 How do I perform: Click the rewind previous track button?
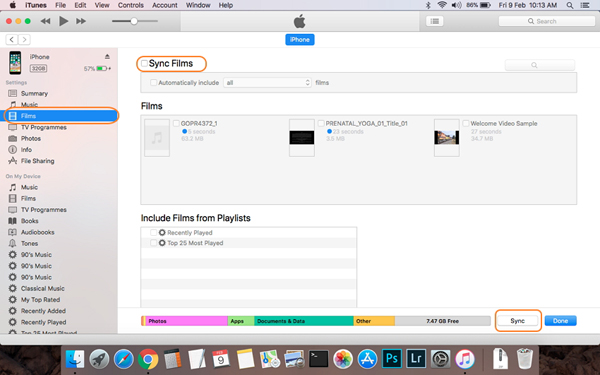pos(46,21)
